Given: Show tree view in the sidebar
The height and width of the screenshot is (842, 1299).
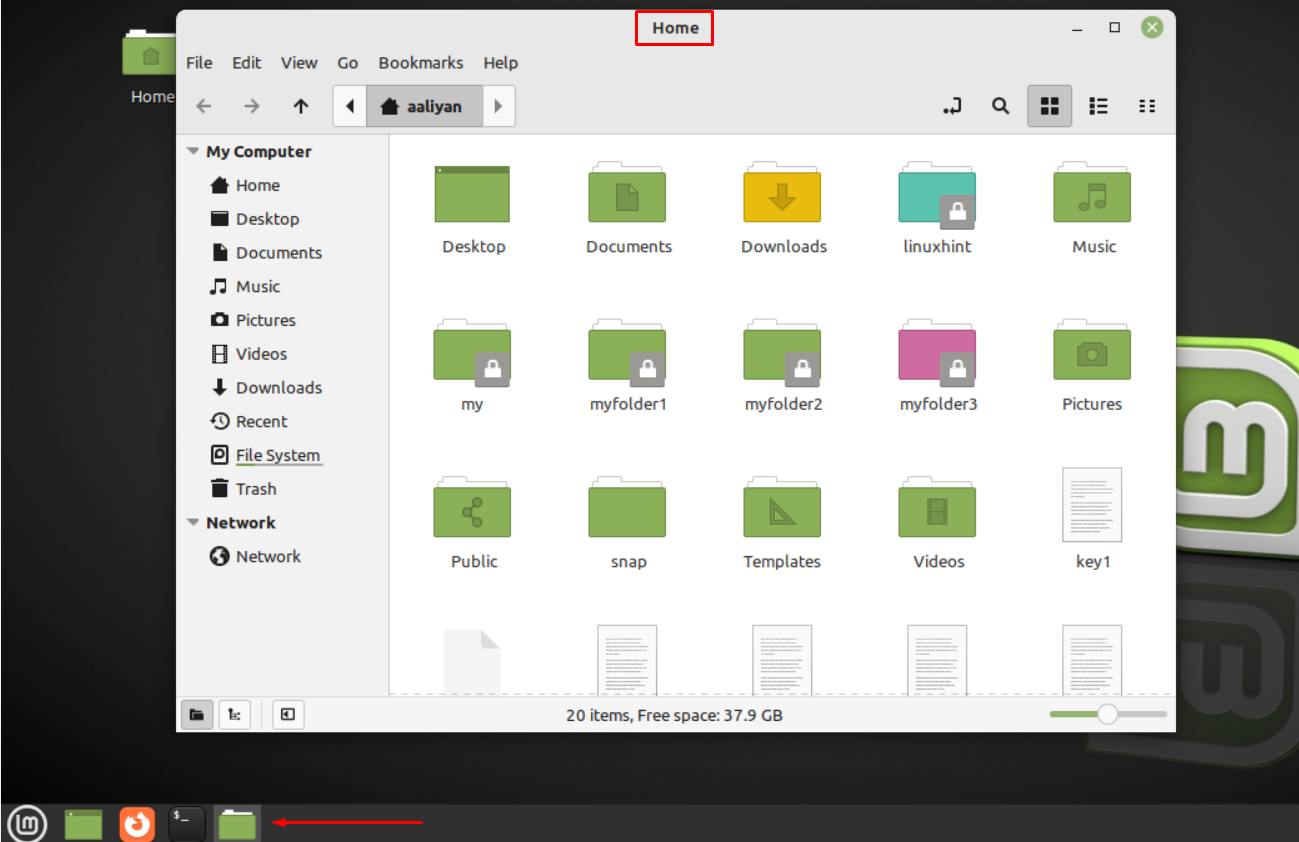Looking at the screenshot, I should (234, 714).
